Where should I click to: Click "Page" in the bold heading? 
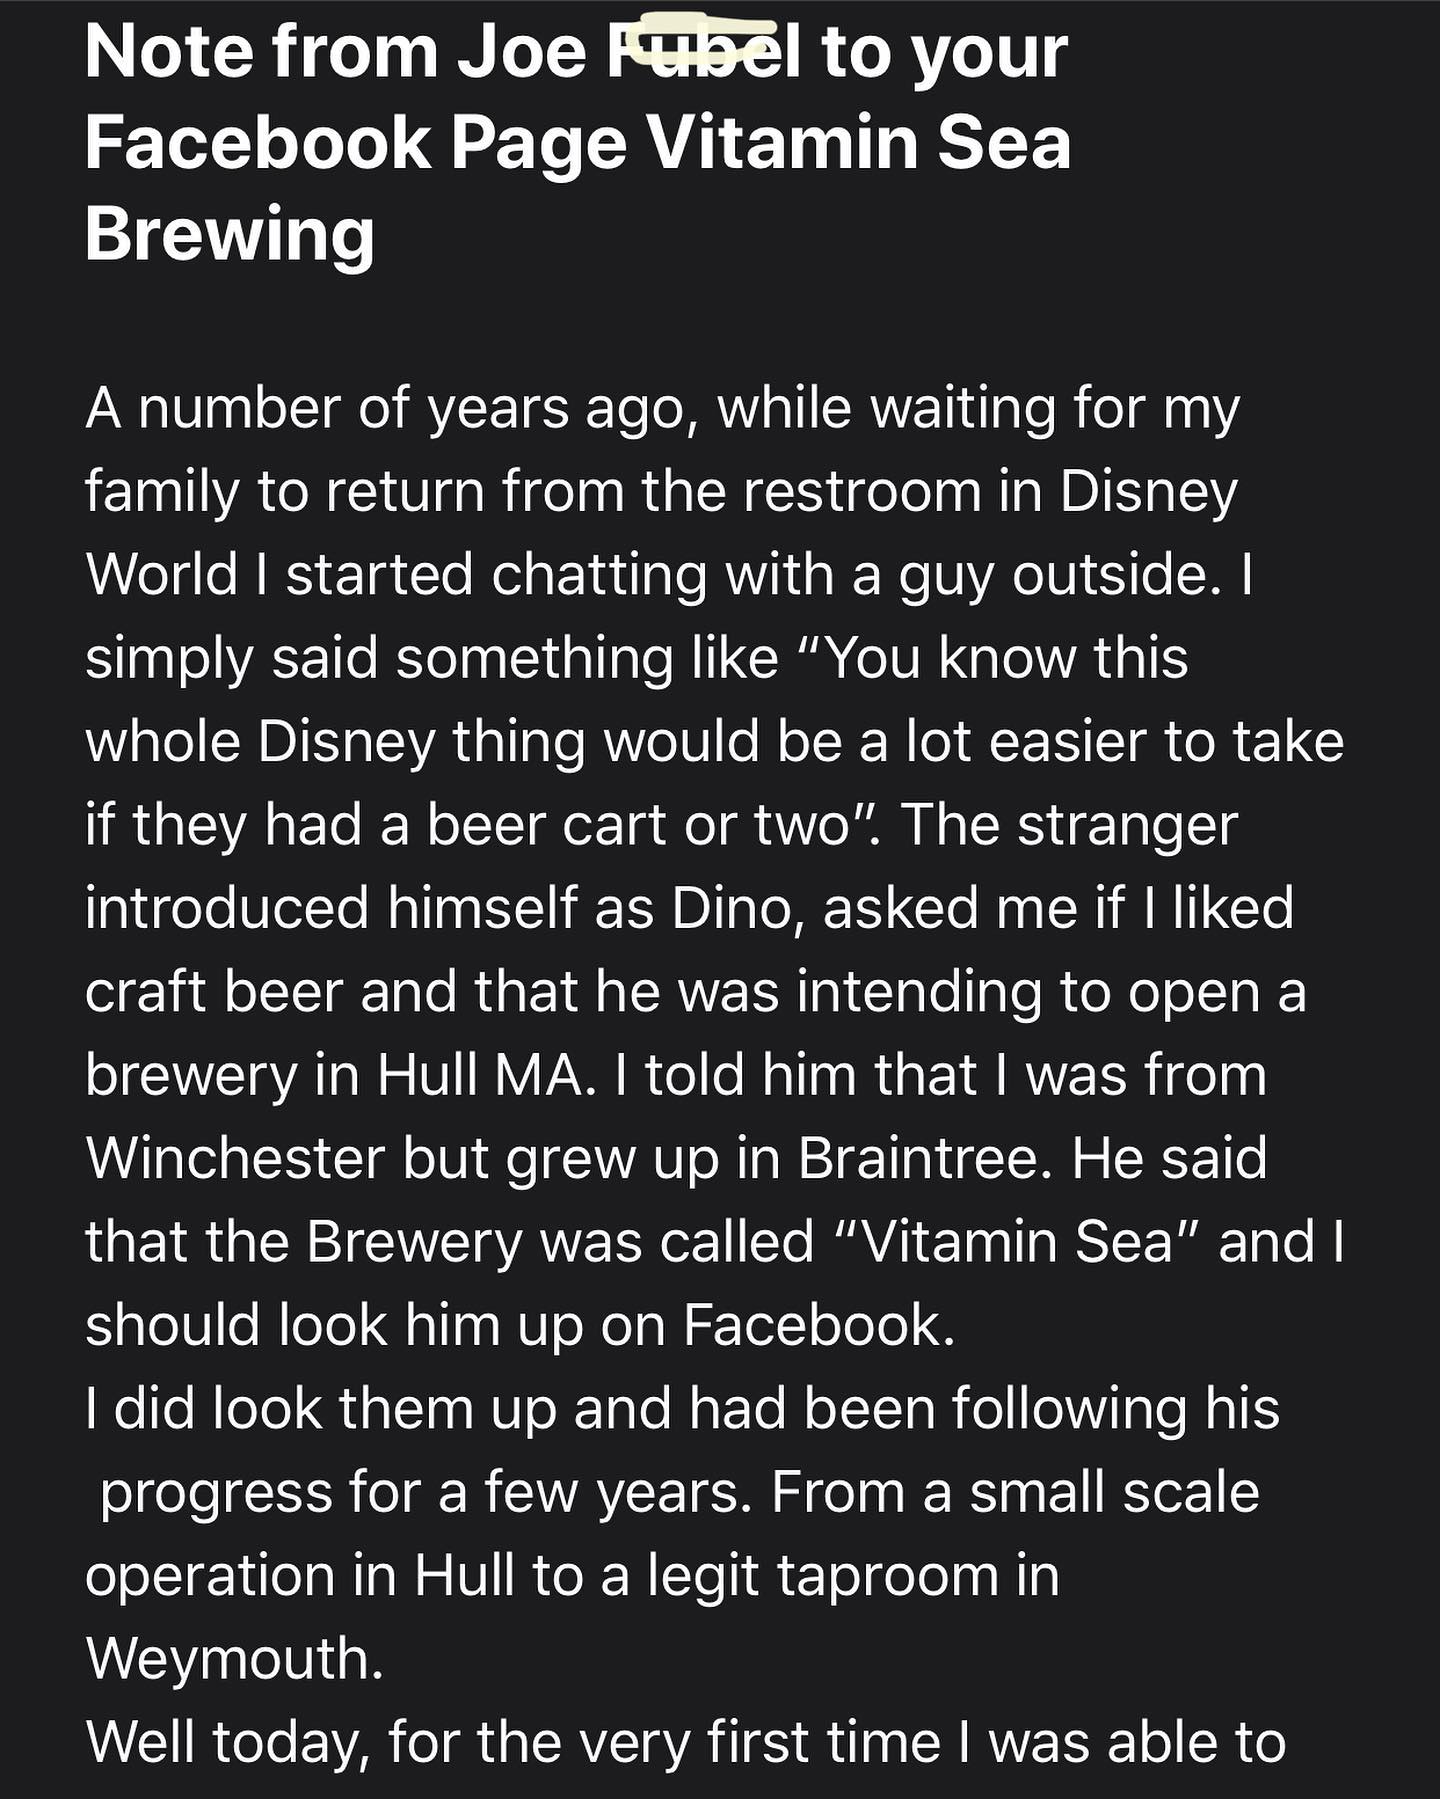(539, 143)
